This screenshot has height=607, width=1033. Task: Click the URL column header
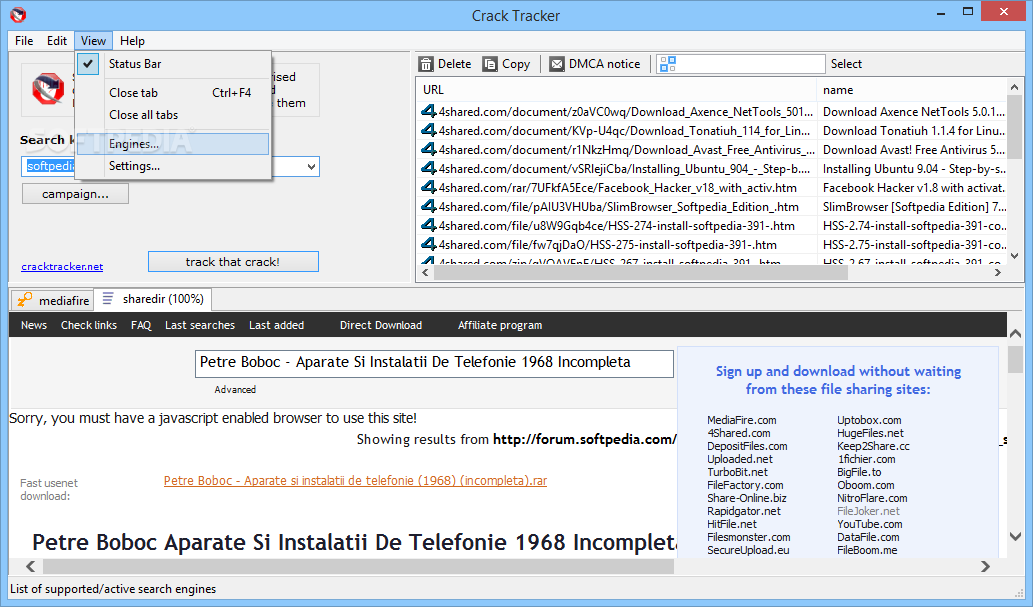pos(616,90)
